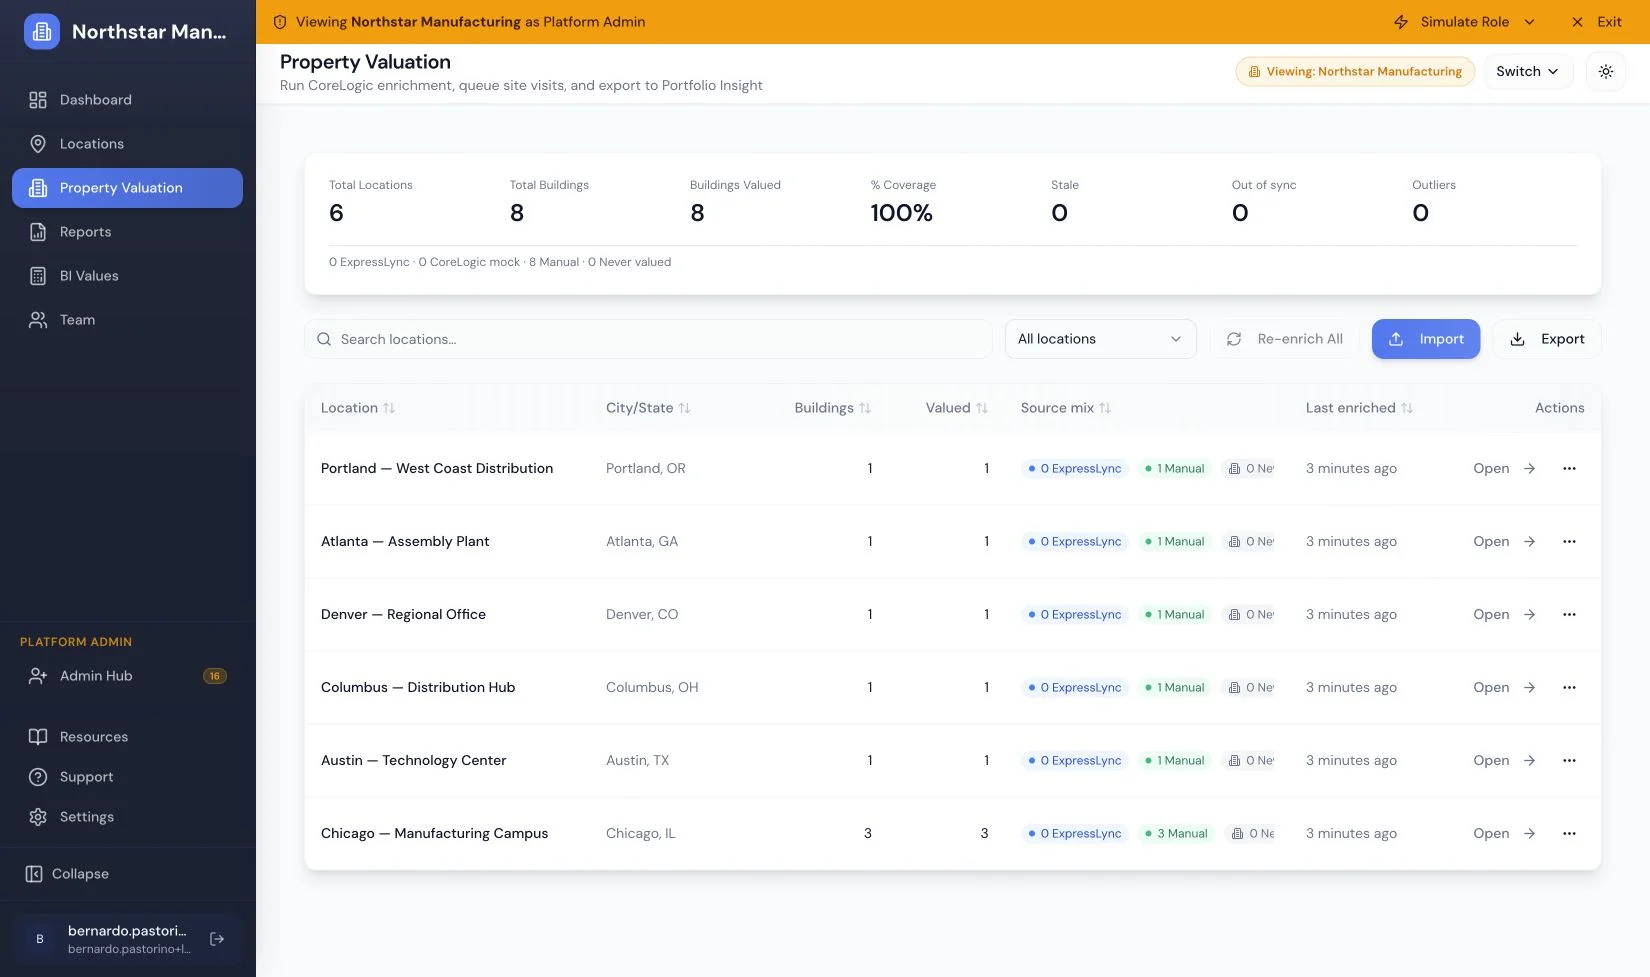Click the Export button
Screen dimensions: 1650x977
pyautogui.click(x=1547, y=339)
